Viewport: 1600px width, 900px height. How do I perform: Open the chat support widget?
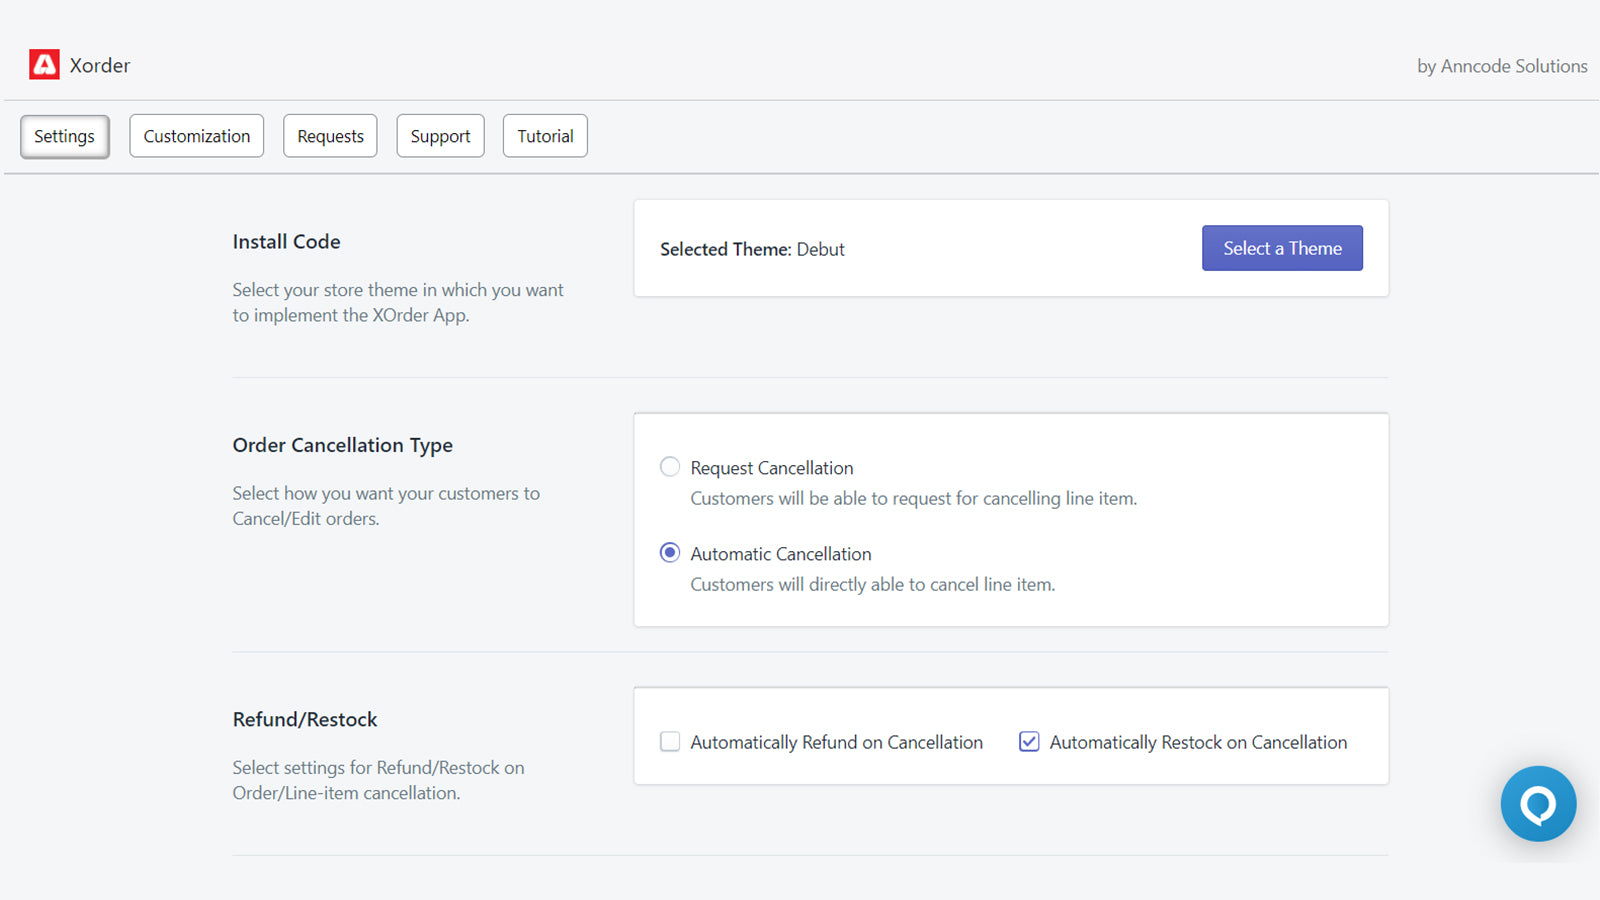pos(1538,804)
